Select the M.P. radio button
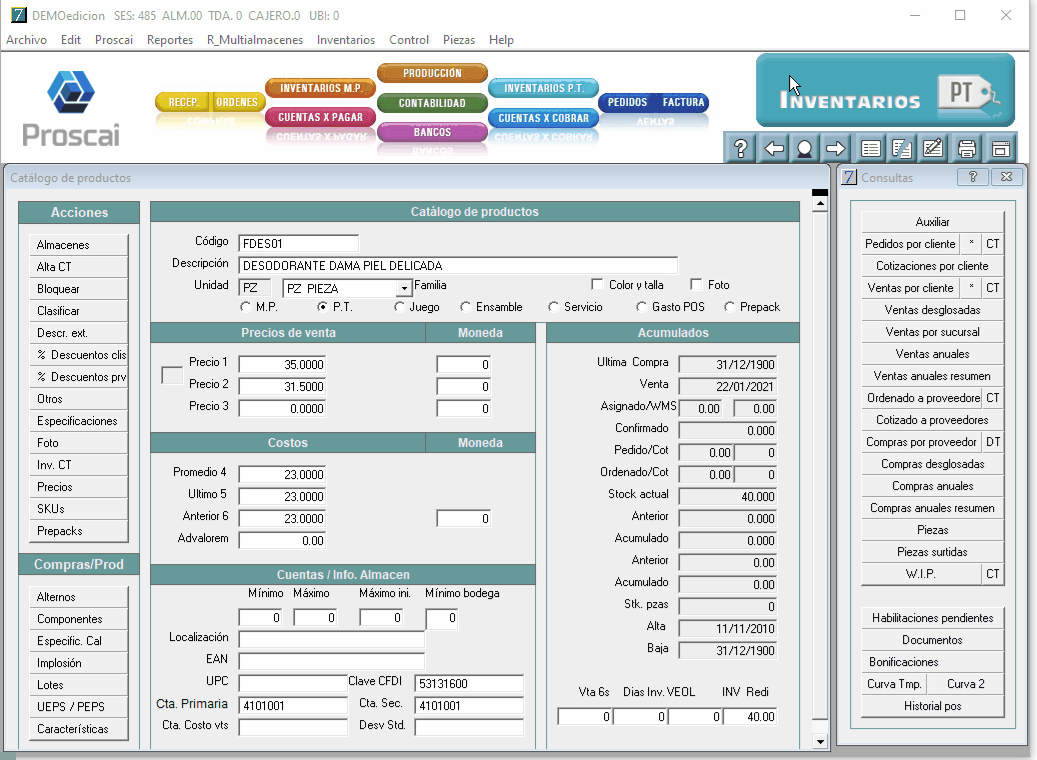This screenshot has height=760, width=1037. pyautogui.click(x=245, y=307)
